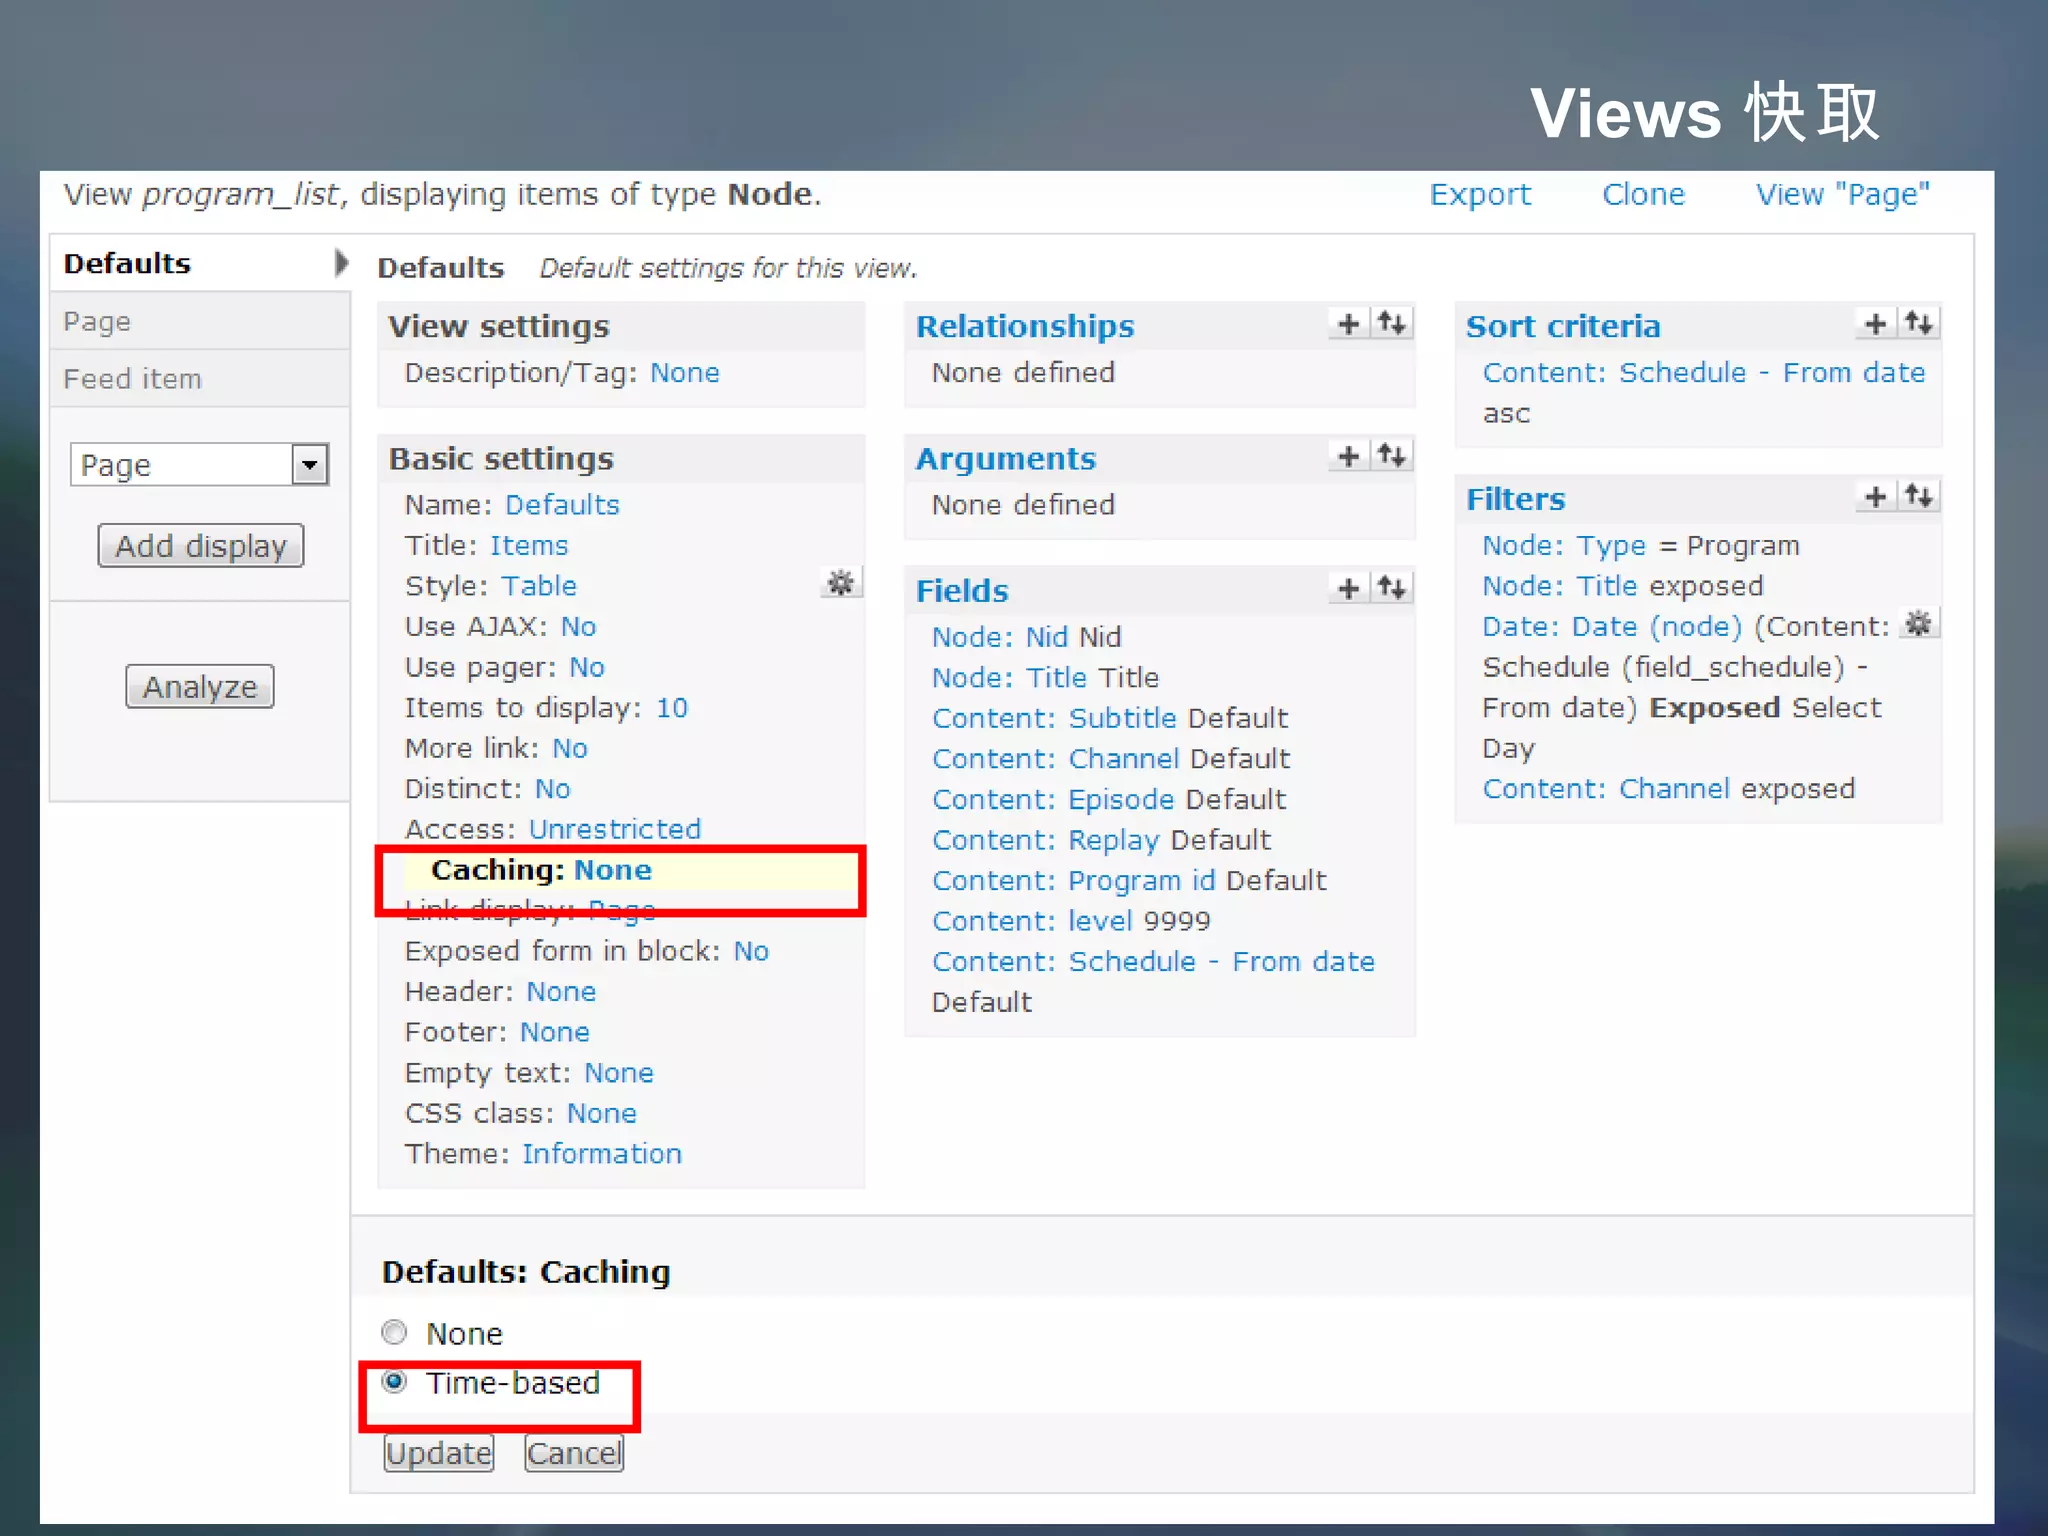Click the add icon in Relationships header

[x=1348, y=324]
